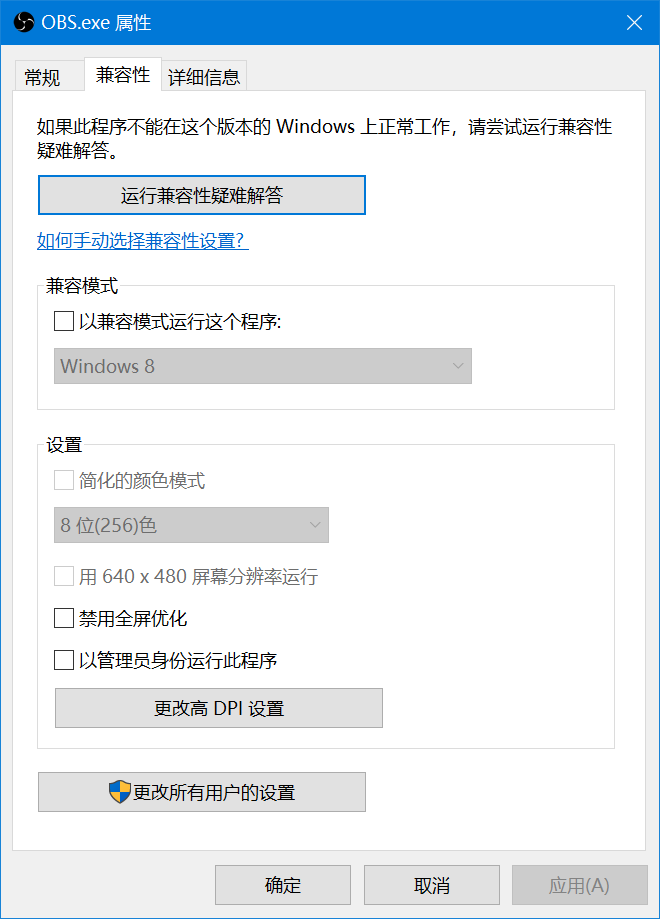Screen dimensions: 660x919
Task: Toggle 禁用全屏优化 checkbox
Action: click(64, 619)
